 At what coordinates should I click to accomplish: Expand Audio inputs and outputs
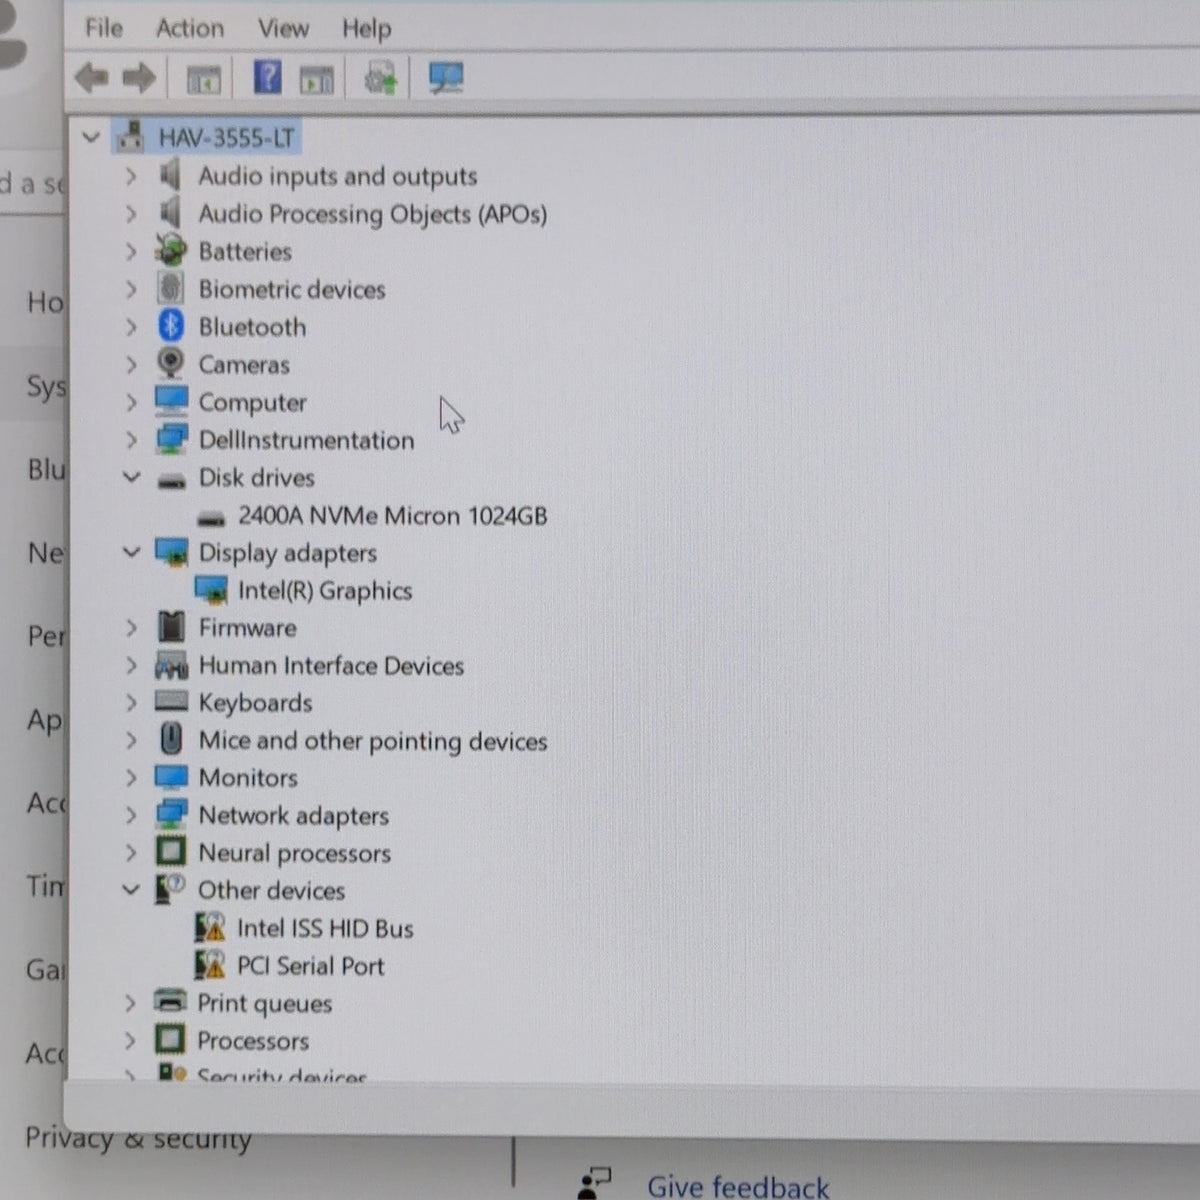pyautogui.click(x=131, y=176)
